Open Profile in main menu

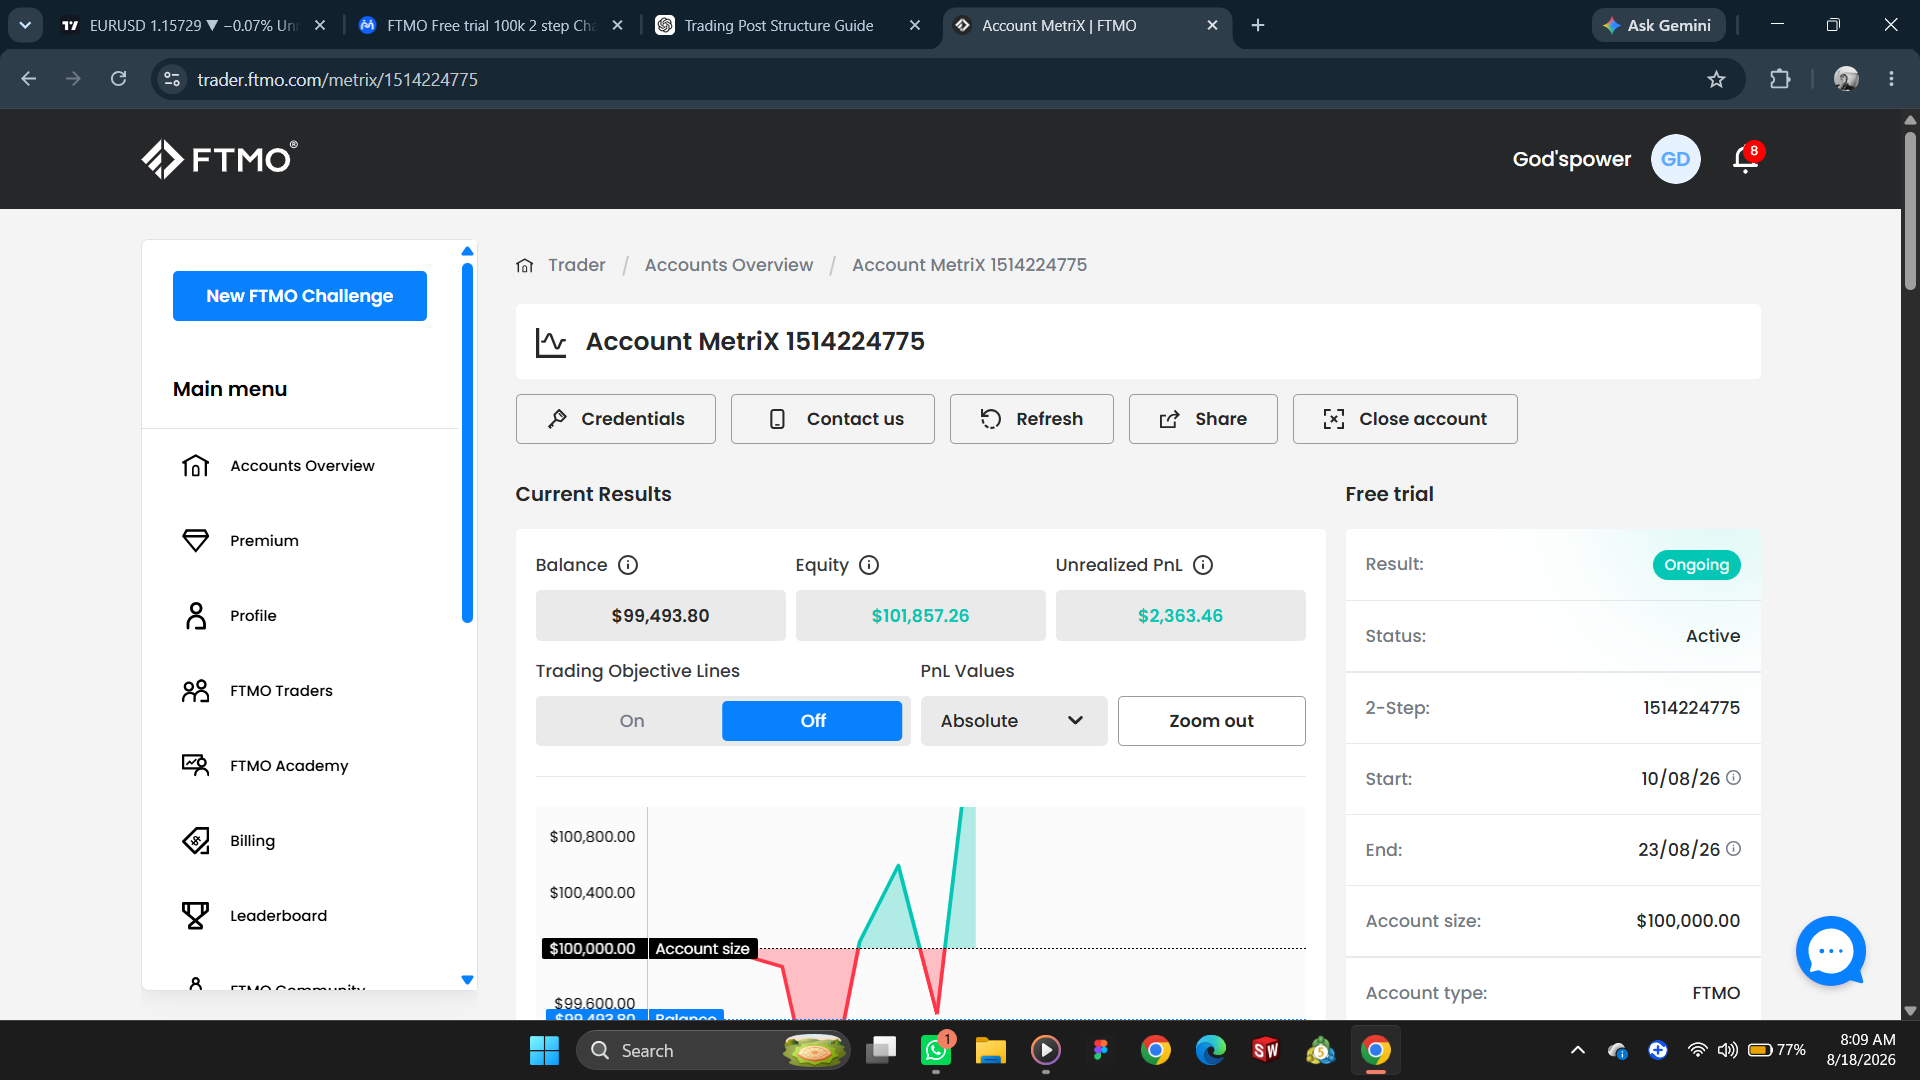coord(253,616)
